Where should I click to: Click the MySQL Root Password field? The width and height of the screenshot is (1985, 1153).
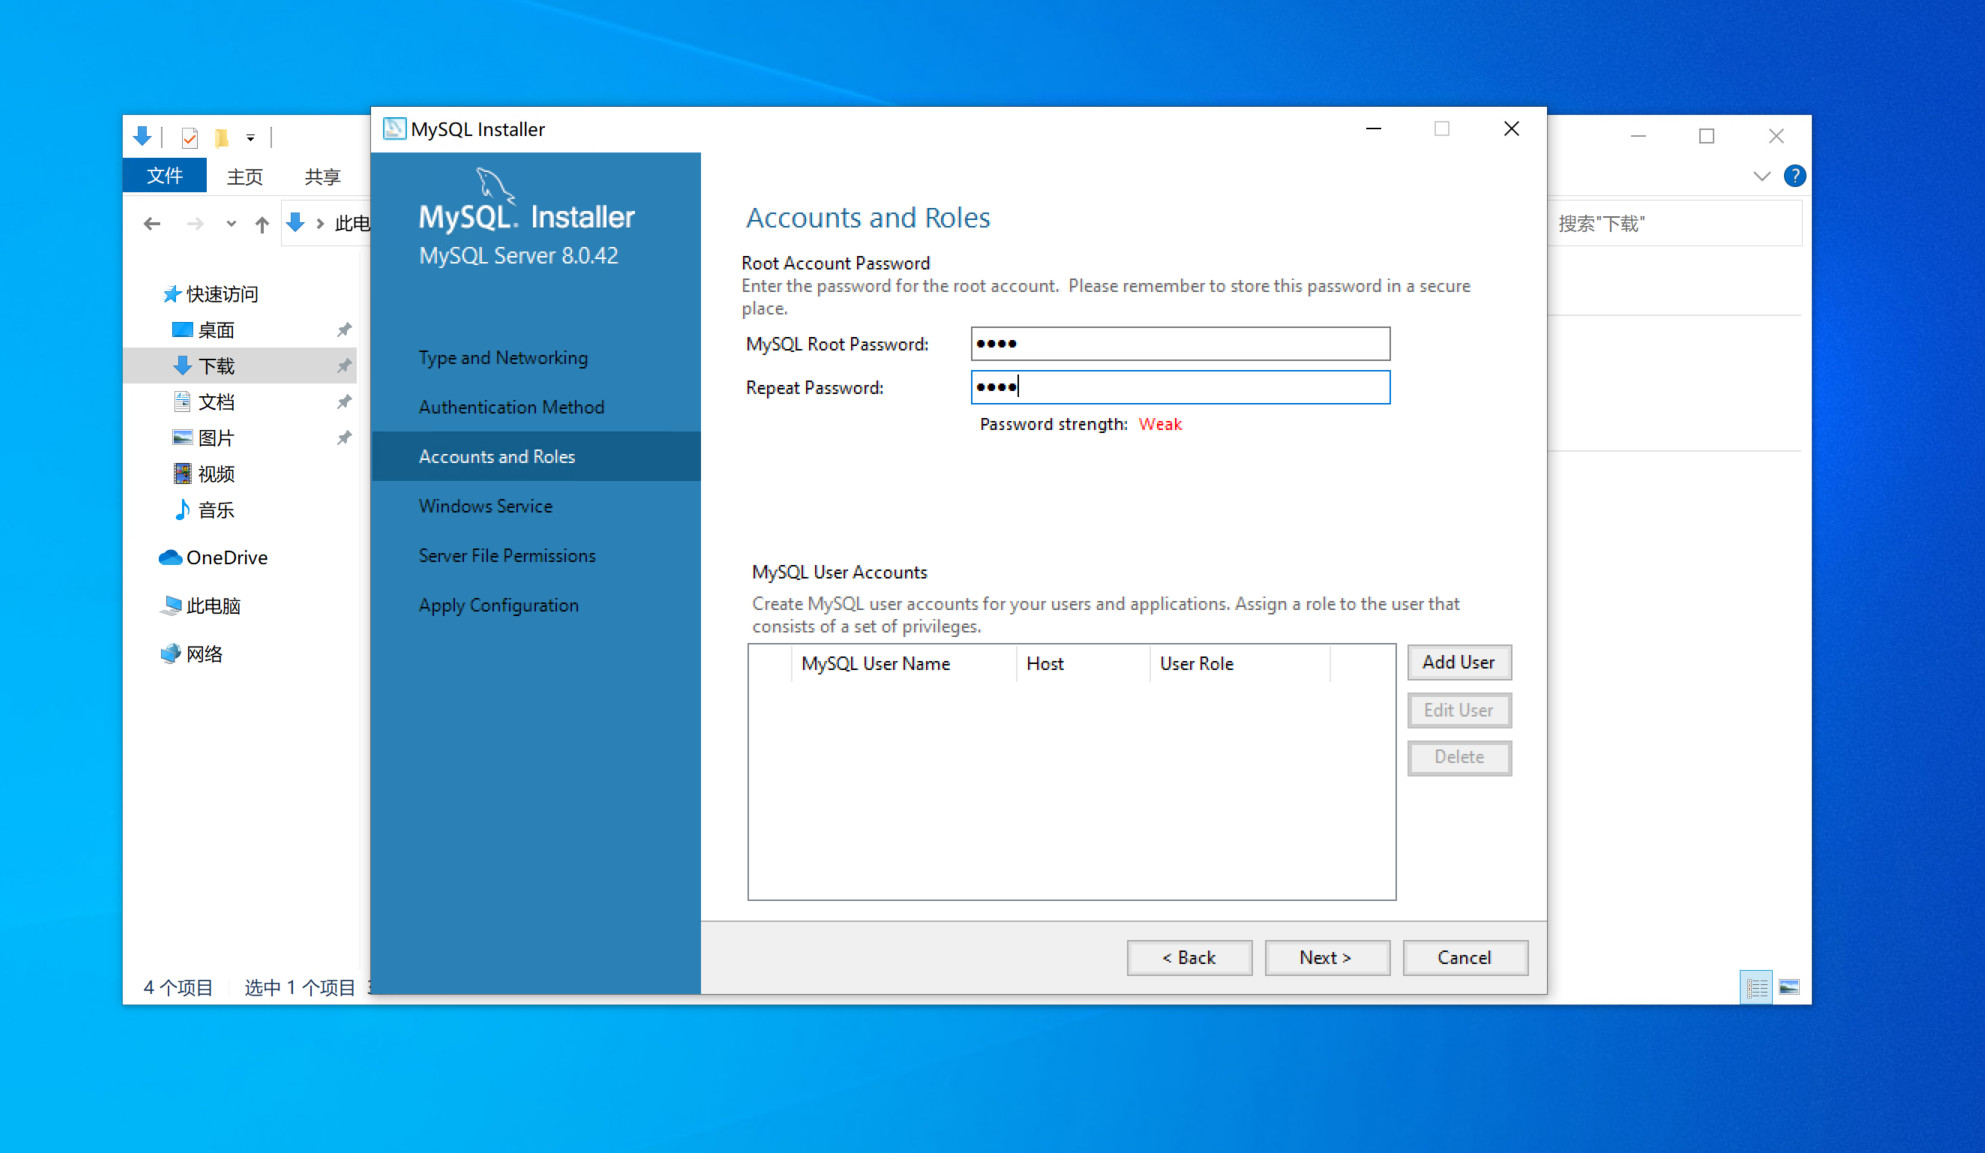[1180, 344]
